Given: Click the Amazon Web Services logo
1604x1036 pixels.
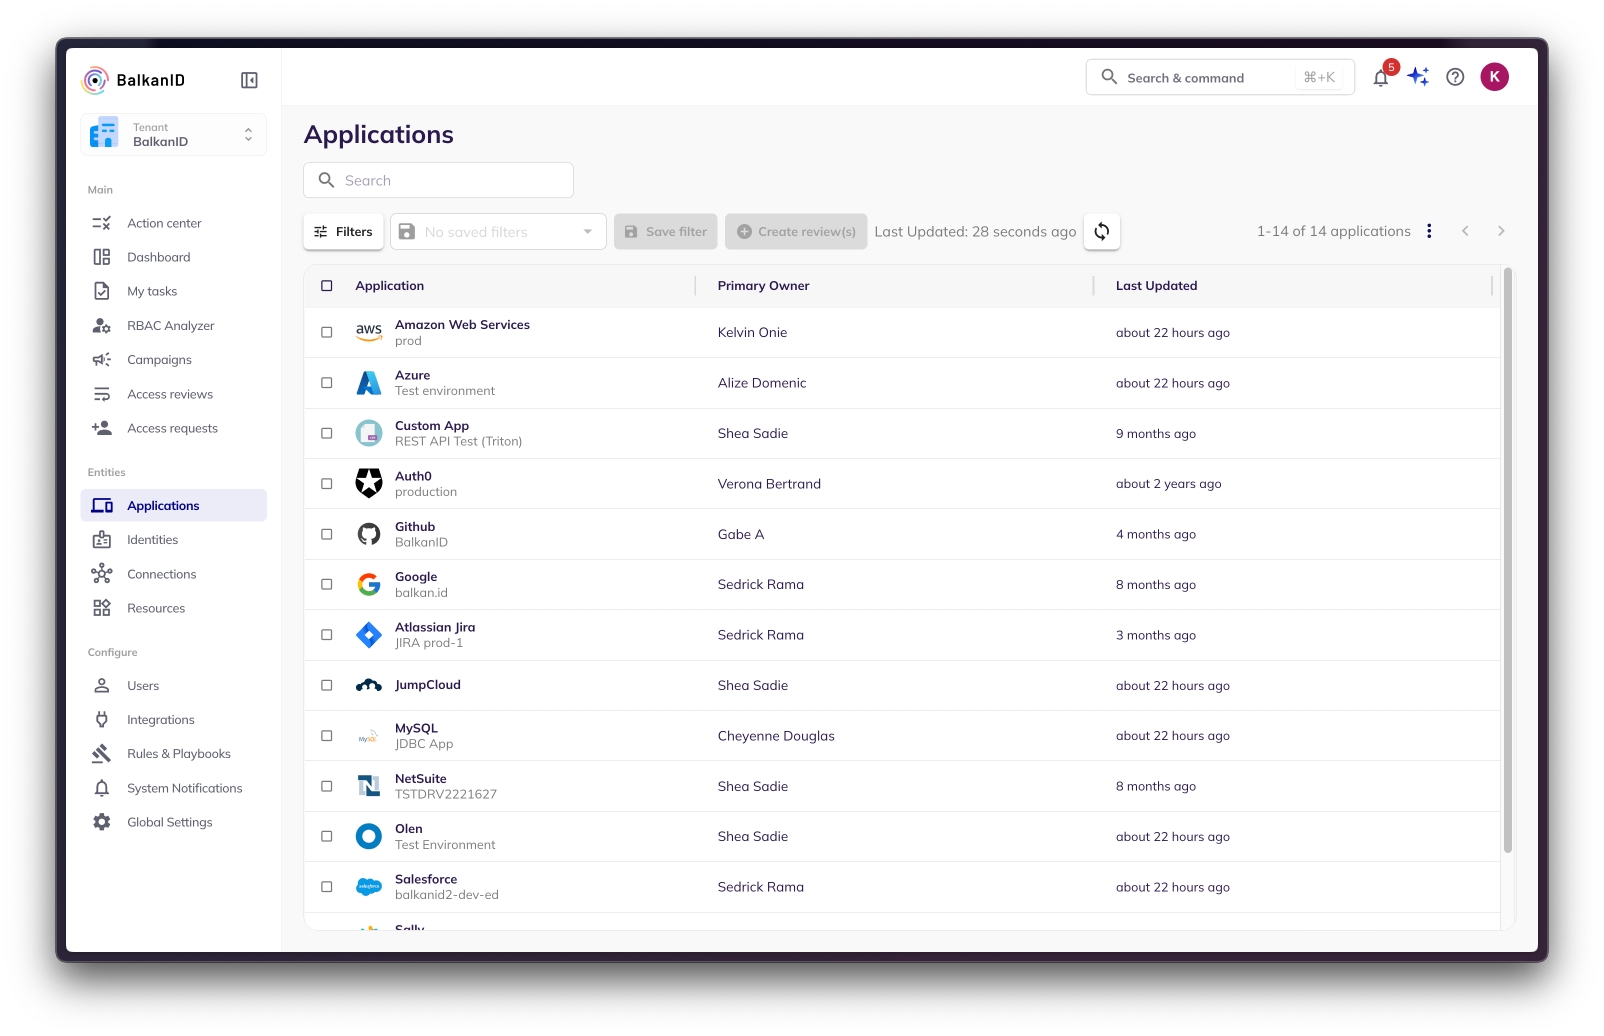Looking at the screenshot, I should click(369, 332).
